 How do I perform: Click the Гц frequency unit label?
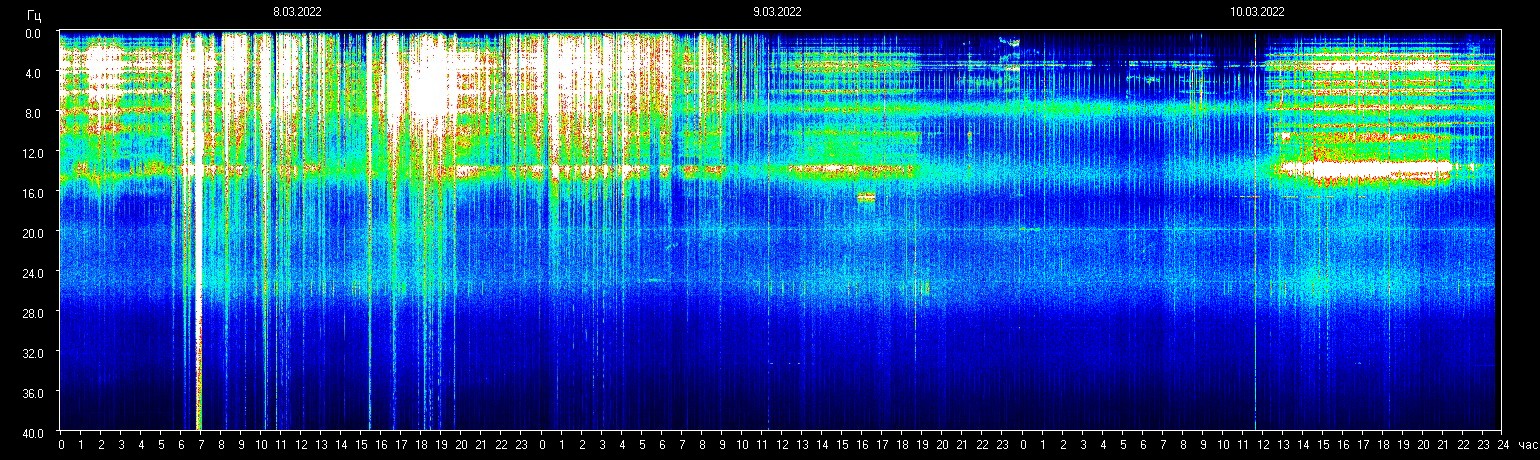tap(35, 14)
